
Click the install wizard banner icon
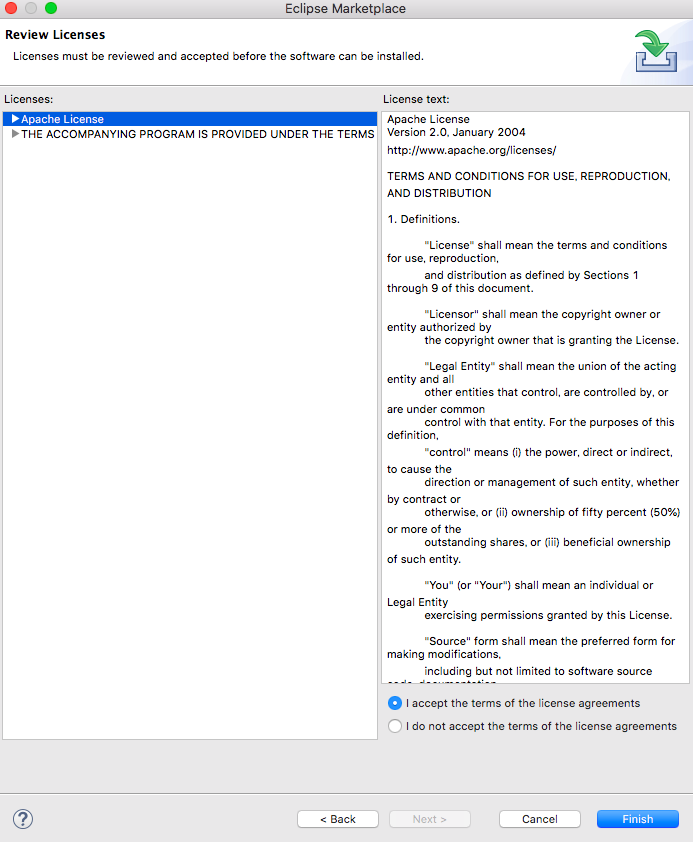click(656, 52)
